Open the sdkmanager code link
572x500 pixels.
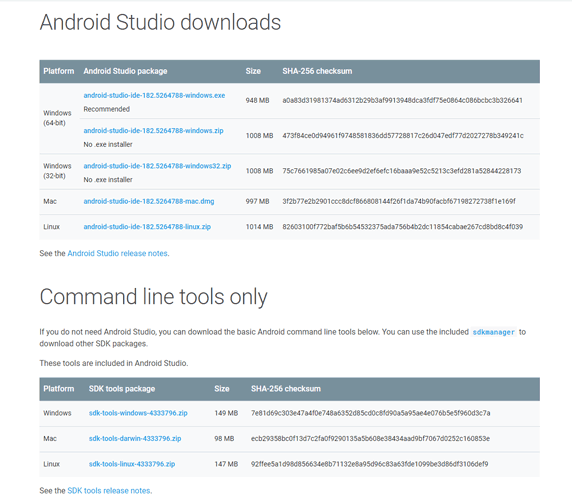pyautogui.click(x=493, y=332)
